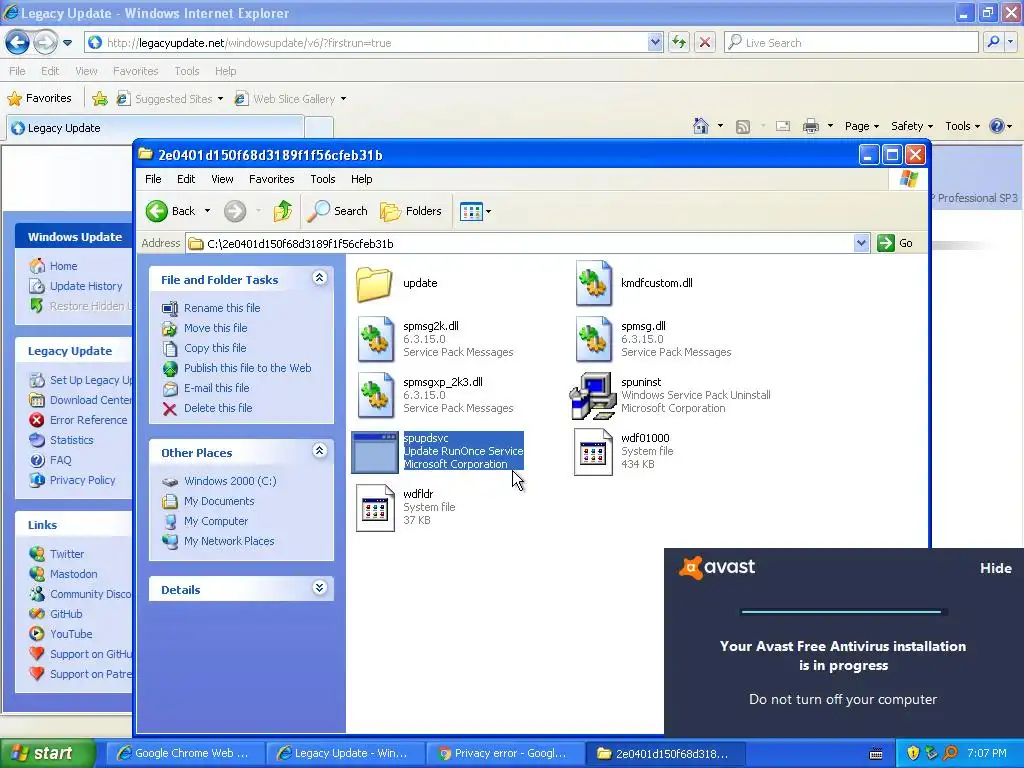Viewport: 1024px width, 768px height.
Task: Open Explorer Search tool
Action: (x=338, y=211)
